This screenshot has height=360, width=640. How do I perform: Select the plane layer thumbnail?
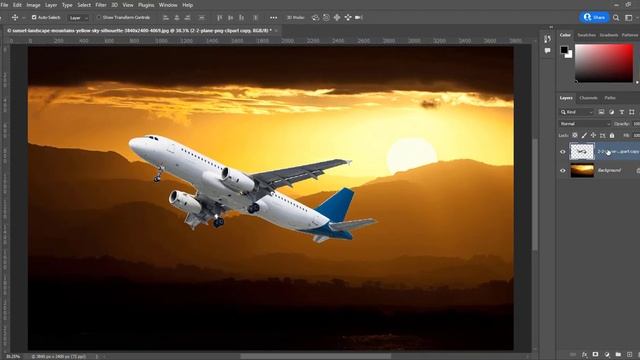pos(582,152)
